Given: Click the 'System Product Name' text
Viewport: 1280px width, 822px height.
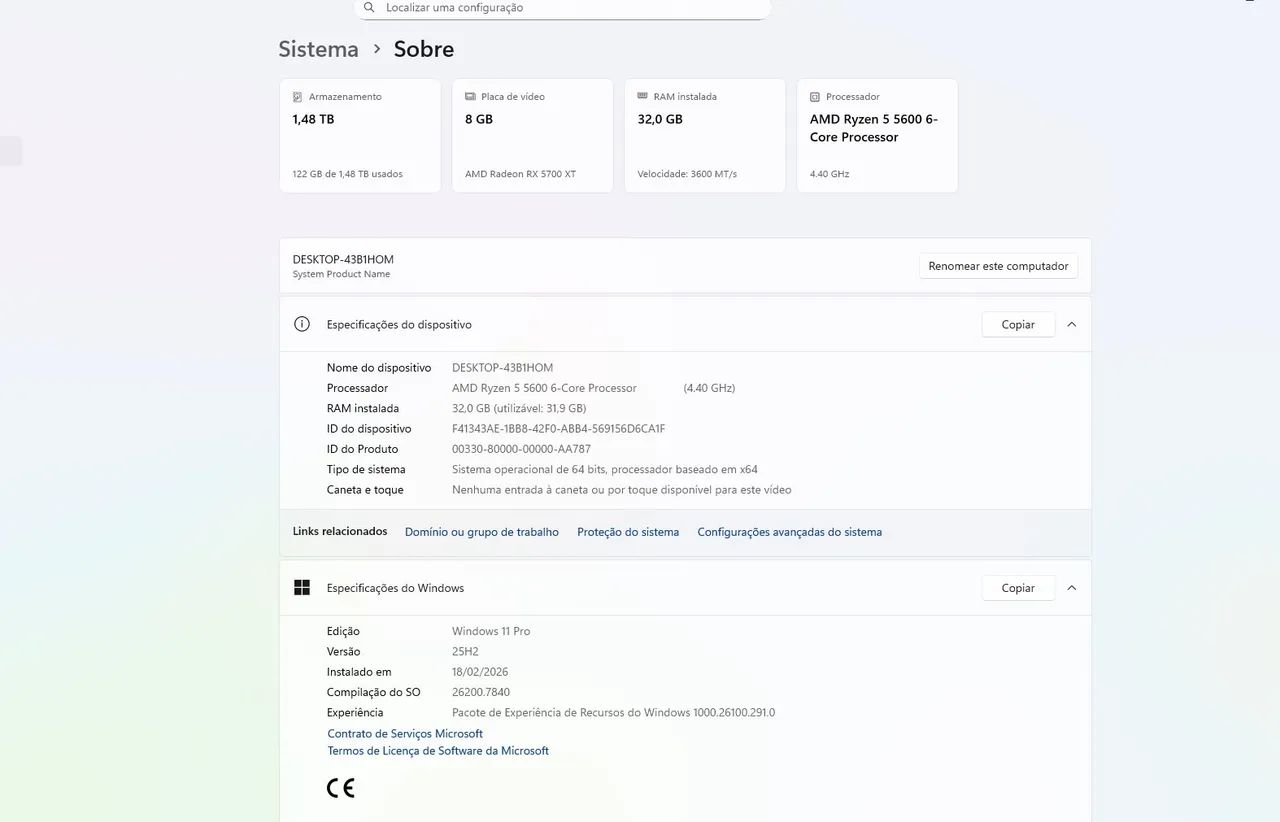Looking at the screenshot, I should [341, 274].
